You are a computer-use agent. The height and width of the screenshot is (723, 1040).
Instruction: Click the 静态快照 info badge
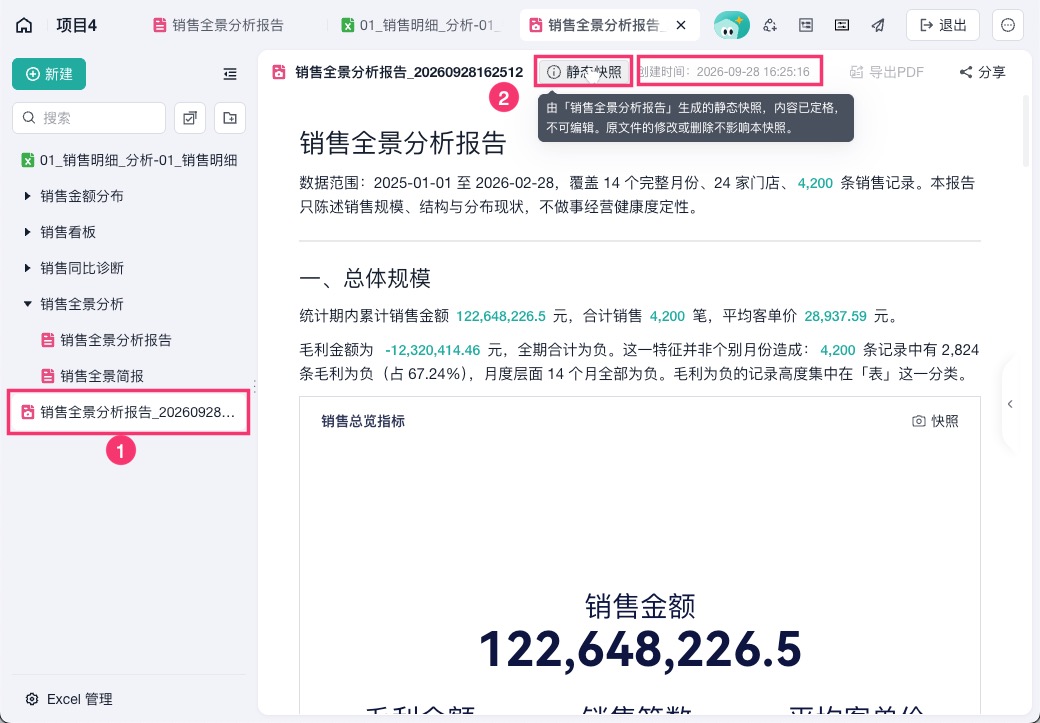coord(584,72)
